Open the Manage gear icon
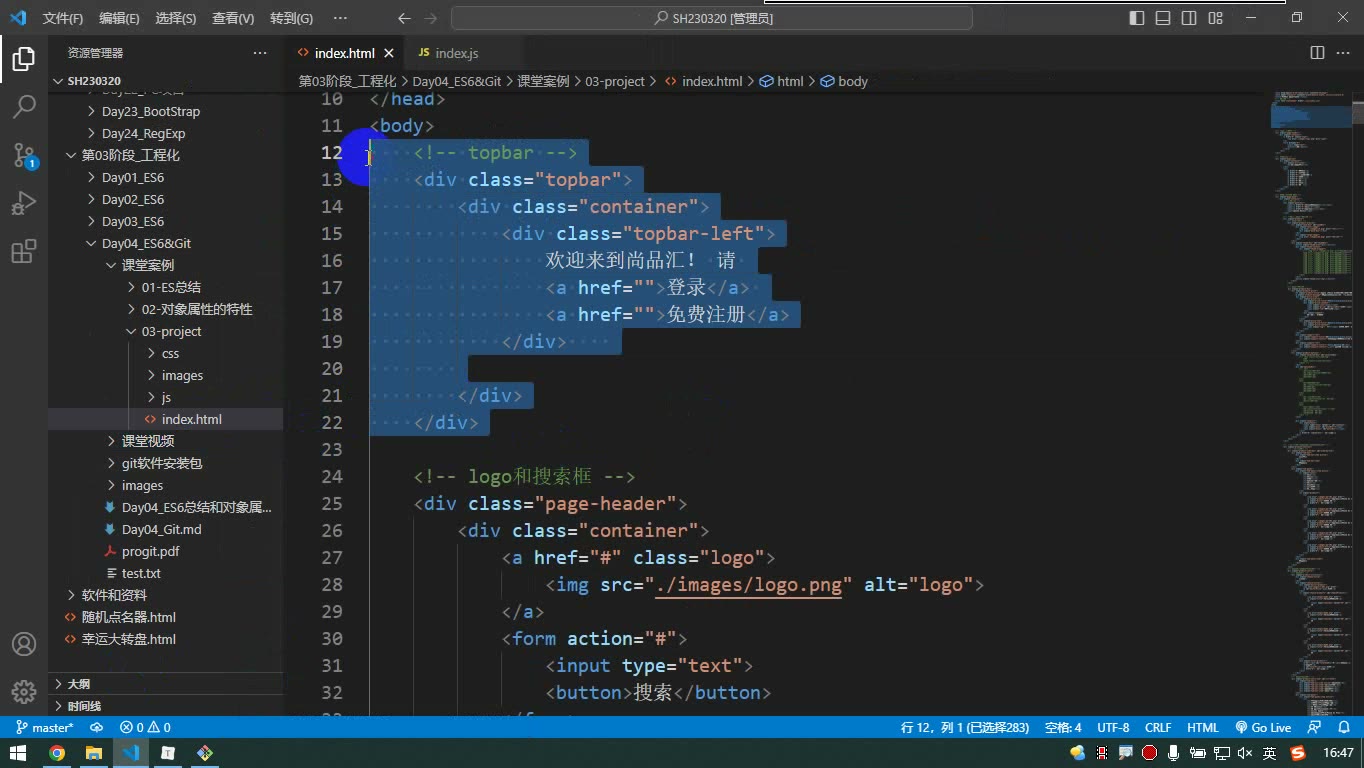This screenshot has width=1364, height=768. click(x=24, y=691)
